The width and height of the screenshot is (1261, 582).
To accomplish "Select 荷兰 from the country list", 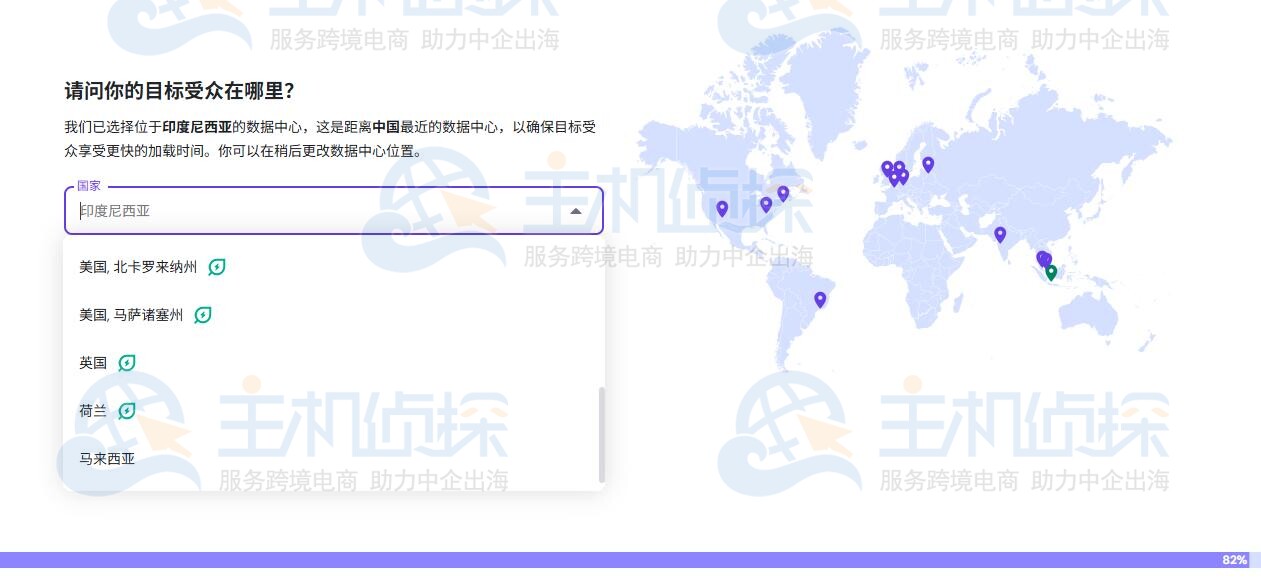I will 92,411.
